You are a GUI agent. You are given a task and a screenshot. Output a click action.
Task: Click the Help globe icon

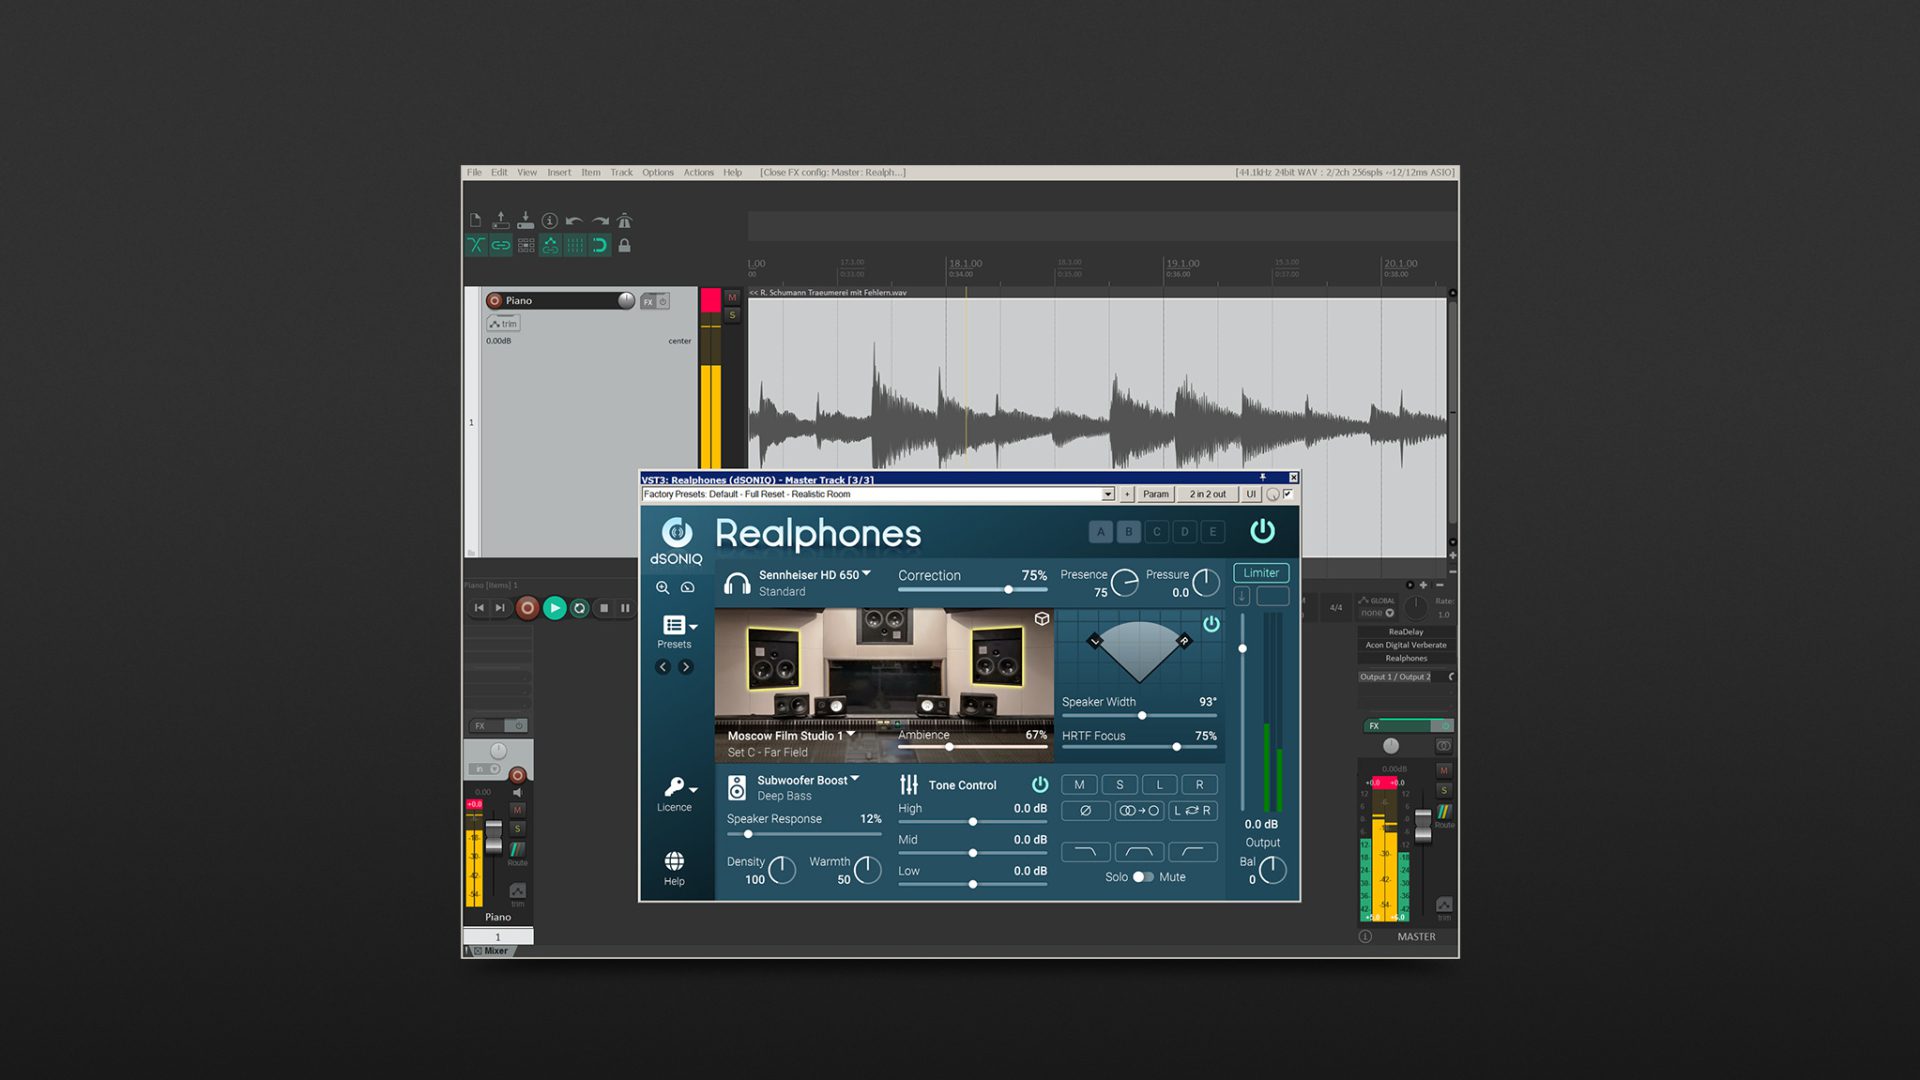(x=674, y=862)
